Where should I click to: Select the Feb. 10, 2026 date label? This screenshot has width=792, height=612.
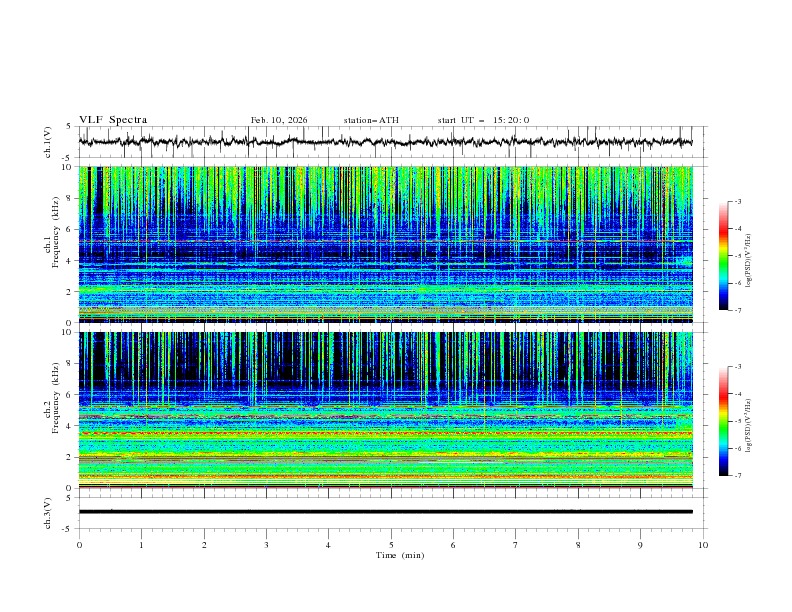[279, 120]
